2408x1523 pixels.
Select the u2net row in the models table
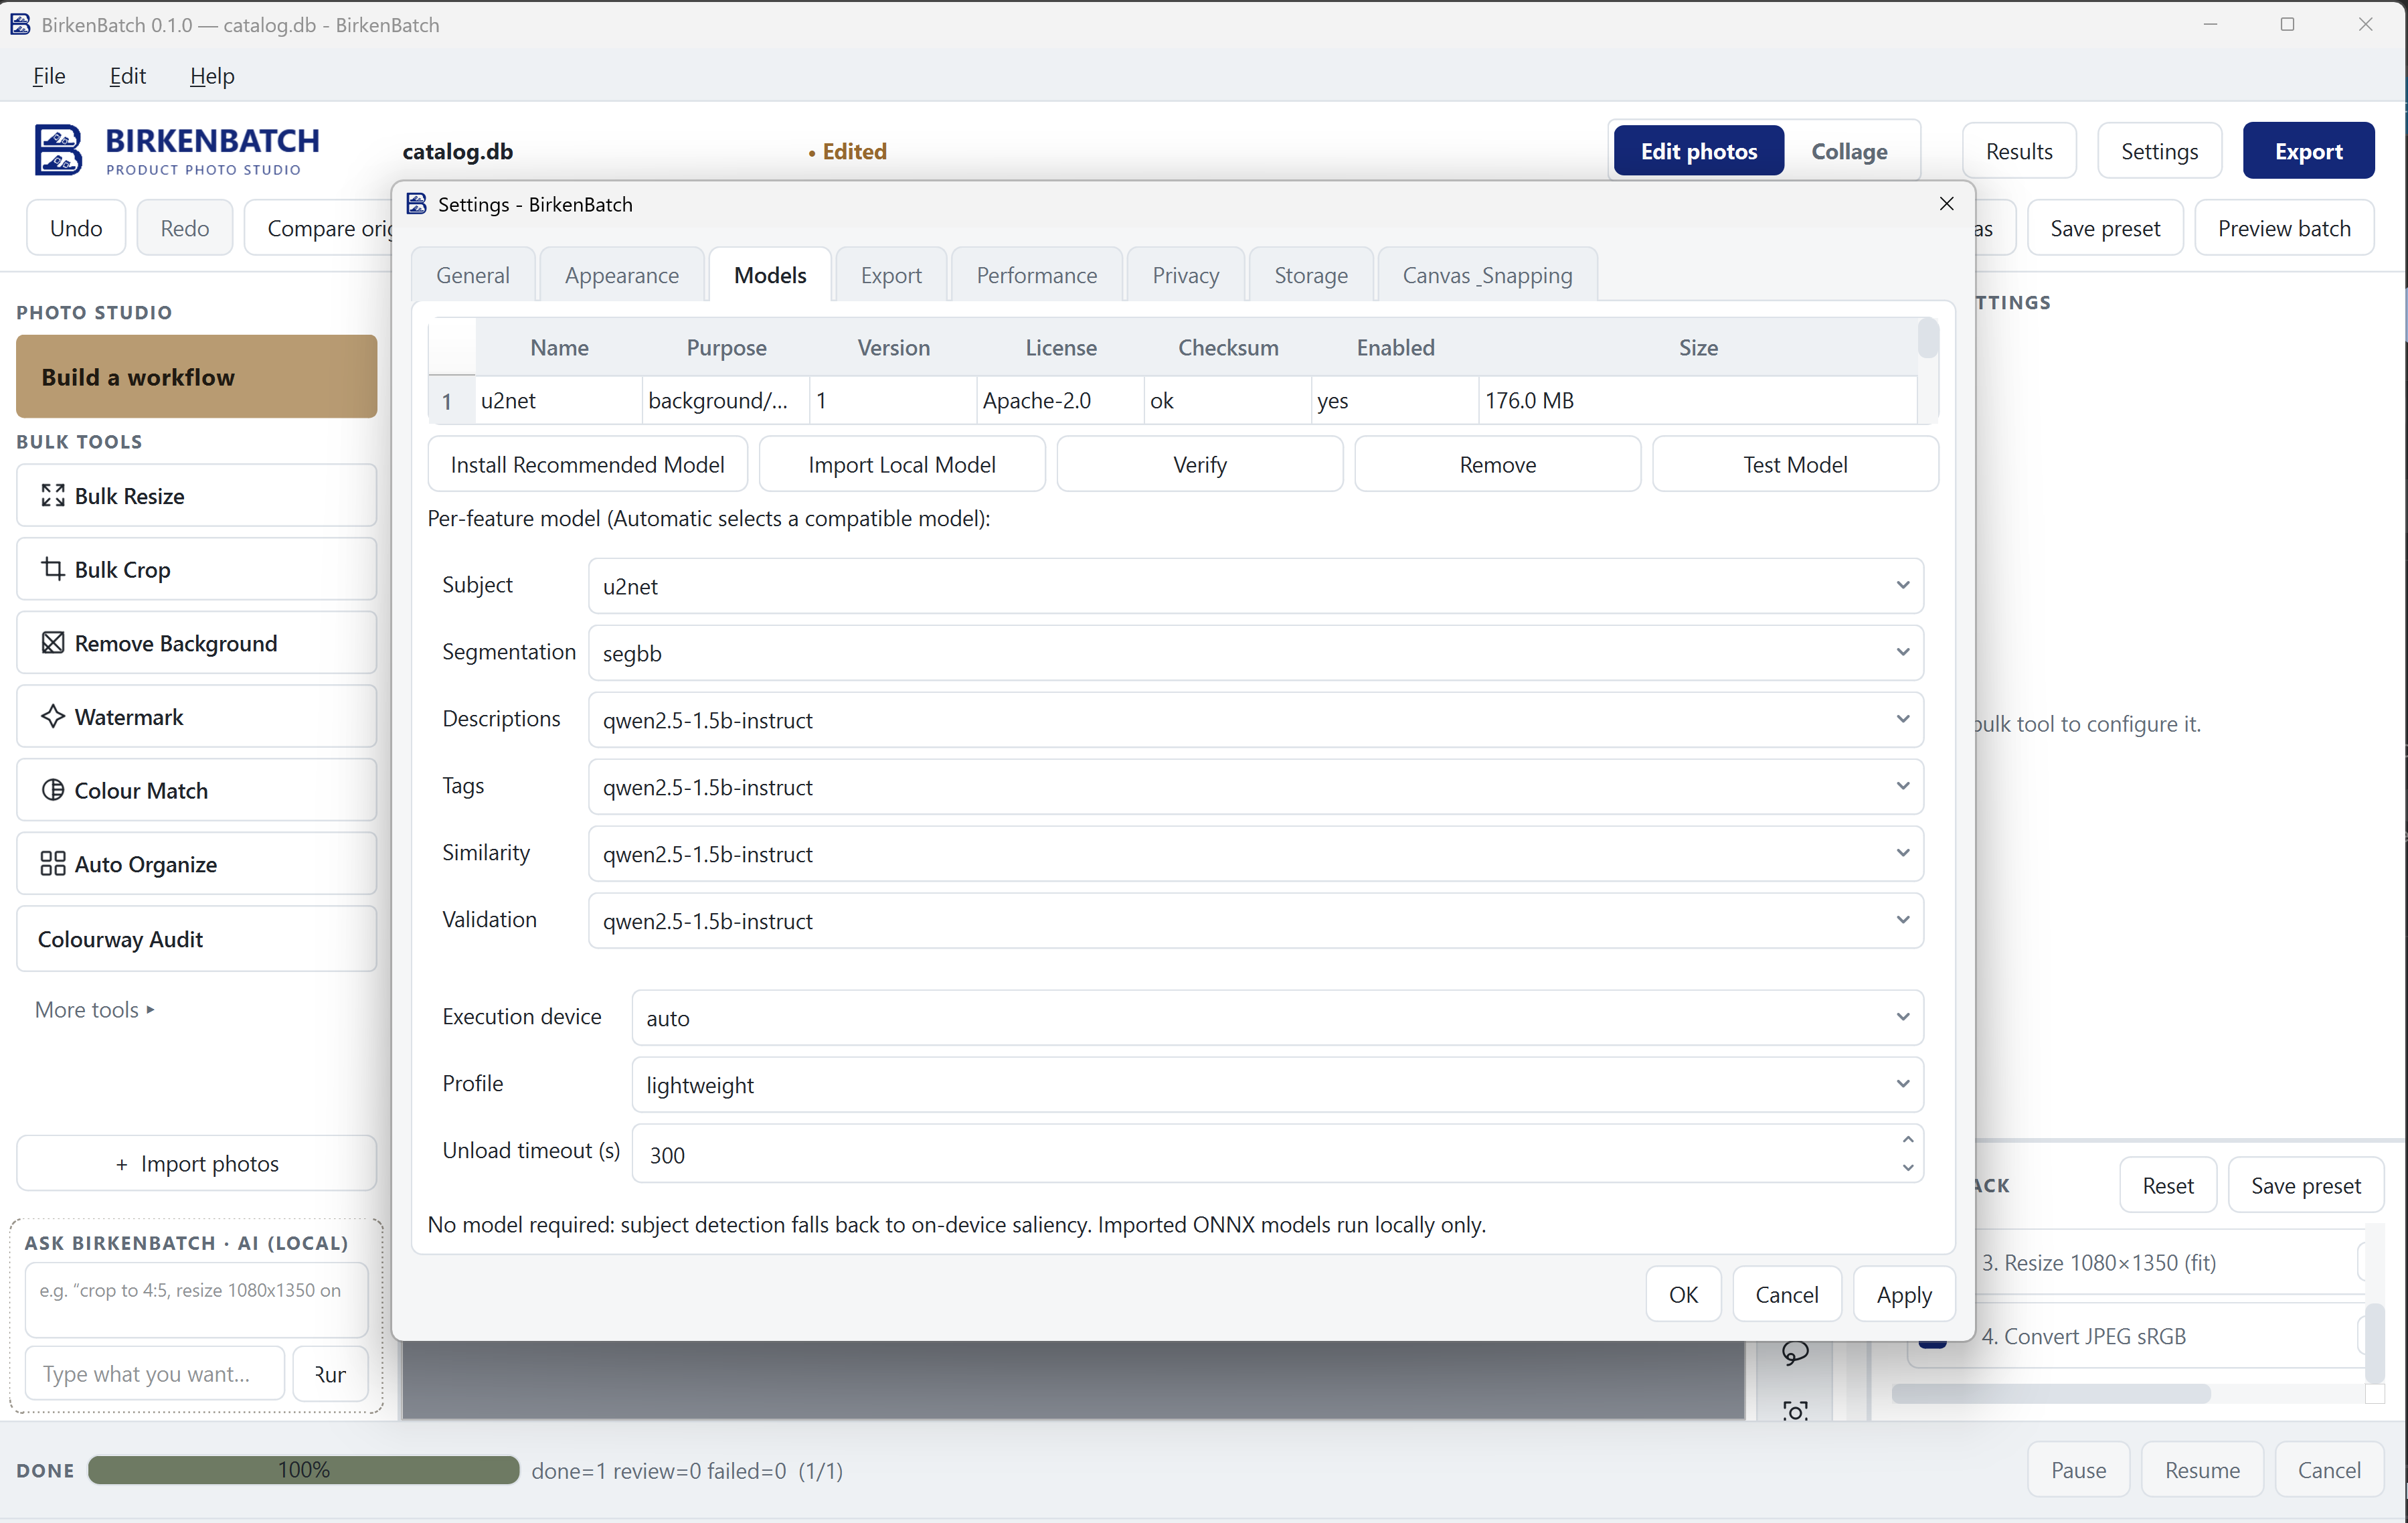tap(1173, 401)
